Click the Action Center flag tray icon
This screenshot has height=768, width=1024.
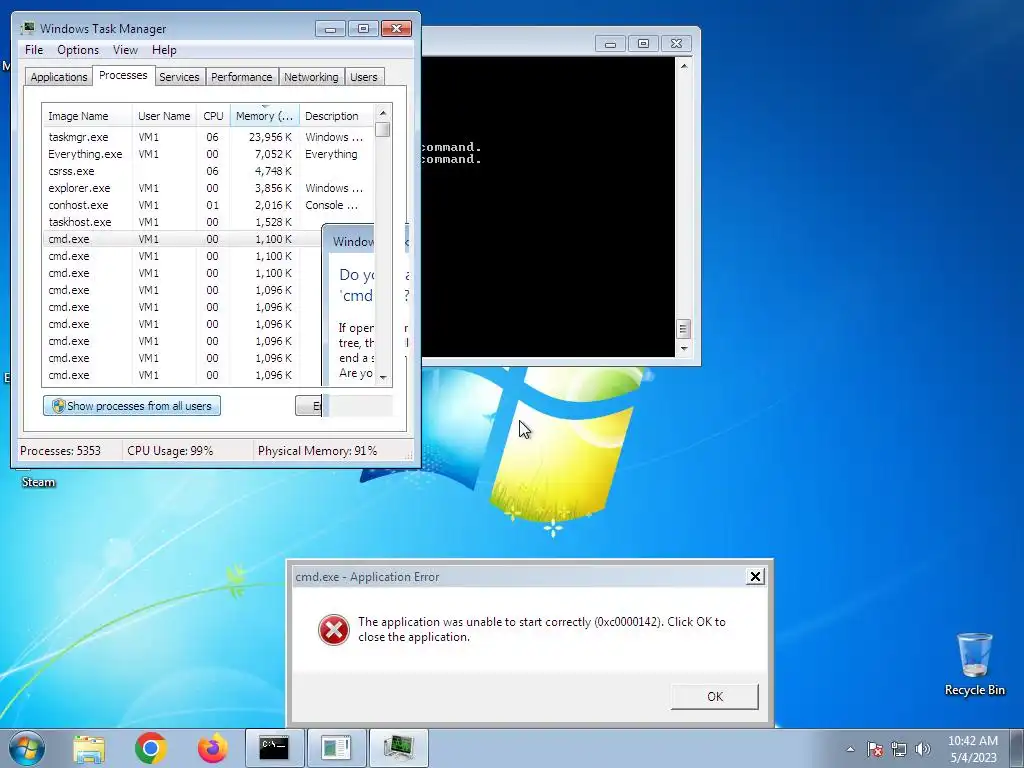point(874,749)
